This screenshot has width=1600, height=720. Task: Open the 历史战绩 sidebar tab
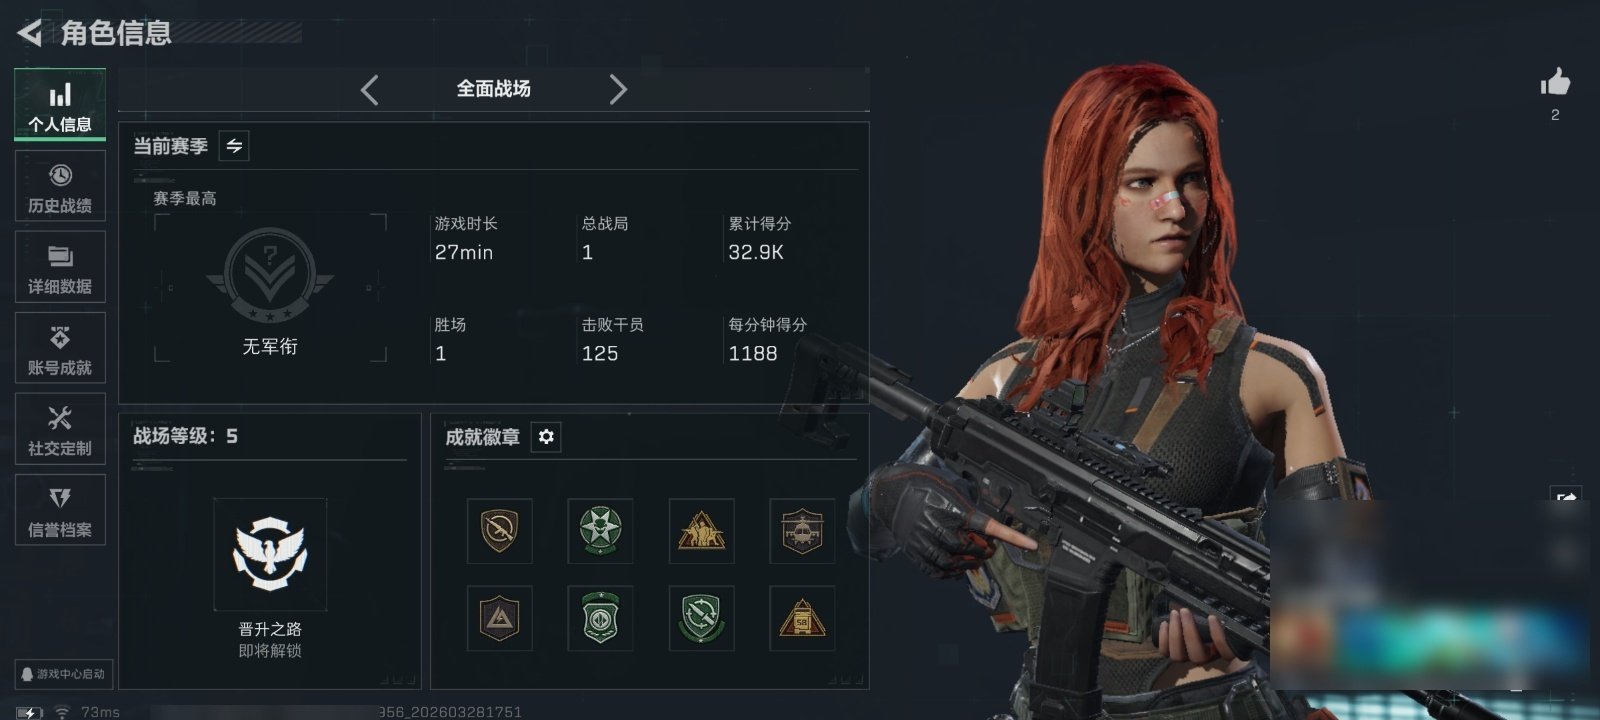pos(60,187)
